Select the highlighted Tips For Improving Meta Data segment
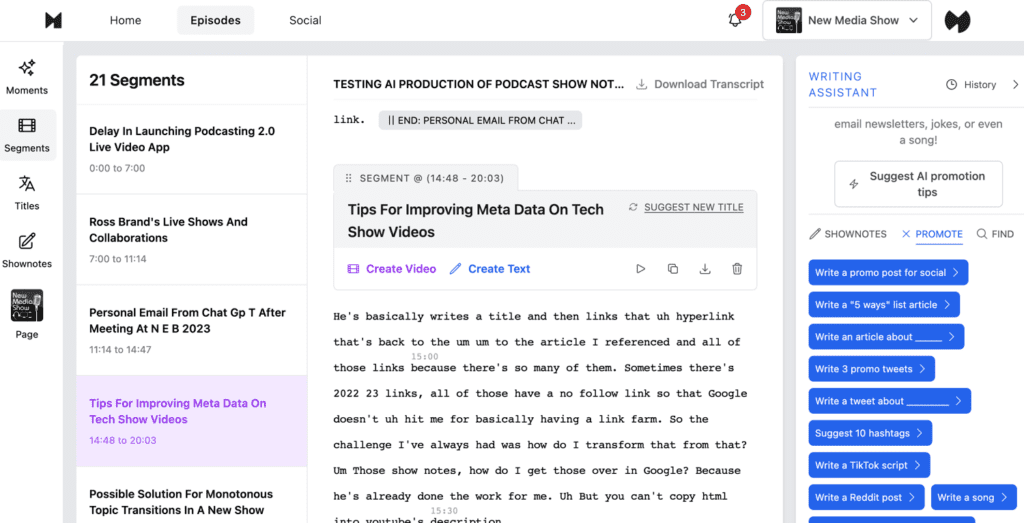The image size is (1024, 523). coord(191,421)
